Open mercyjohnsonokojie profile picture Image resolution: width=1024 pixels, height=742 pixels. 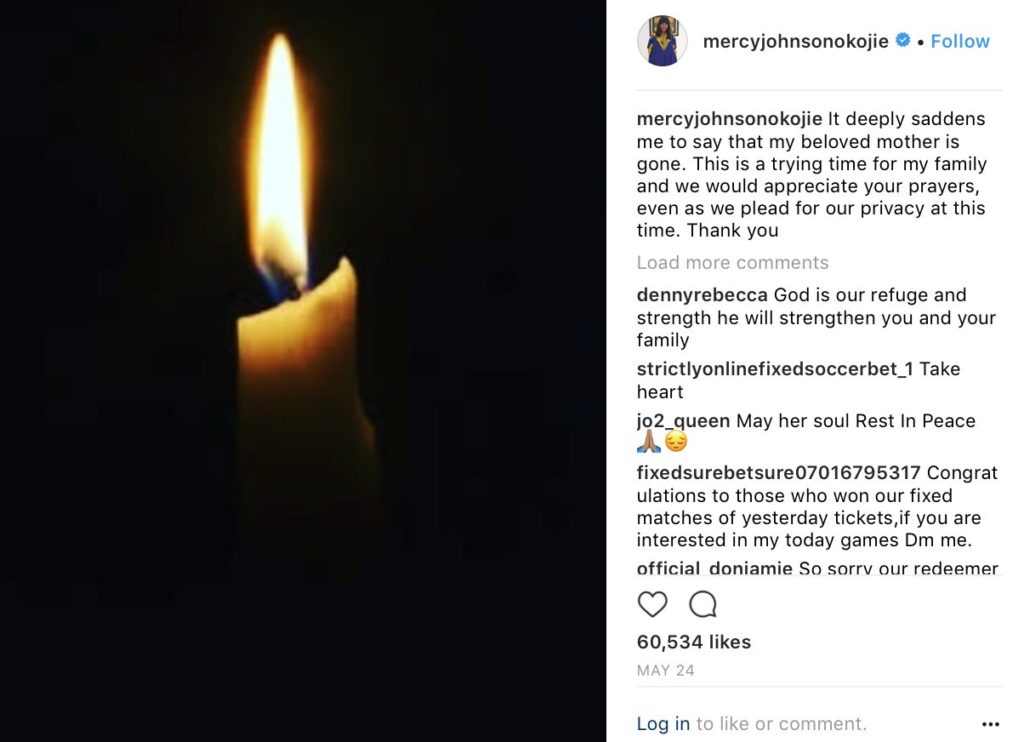coord(662,40)
